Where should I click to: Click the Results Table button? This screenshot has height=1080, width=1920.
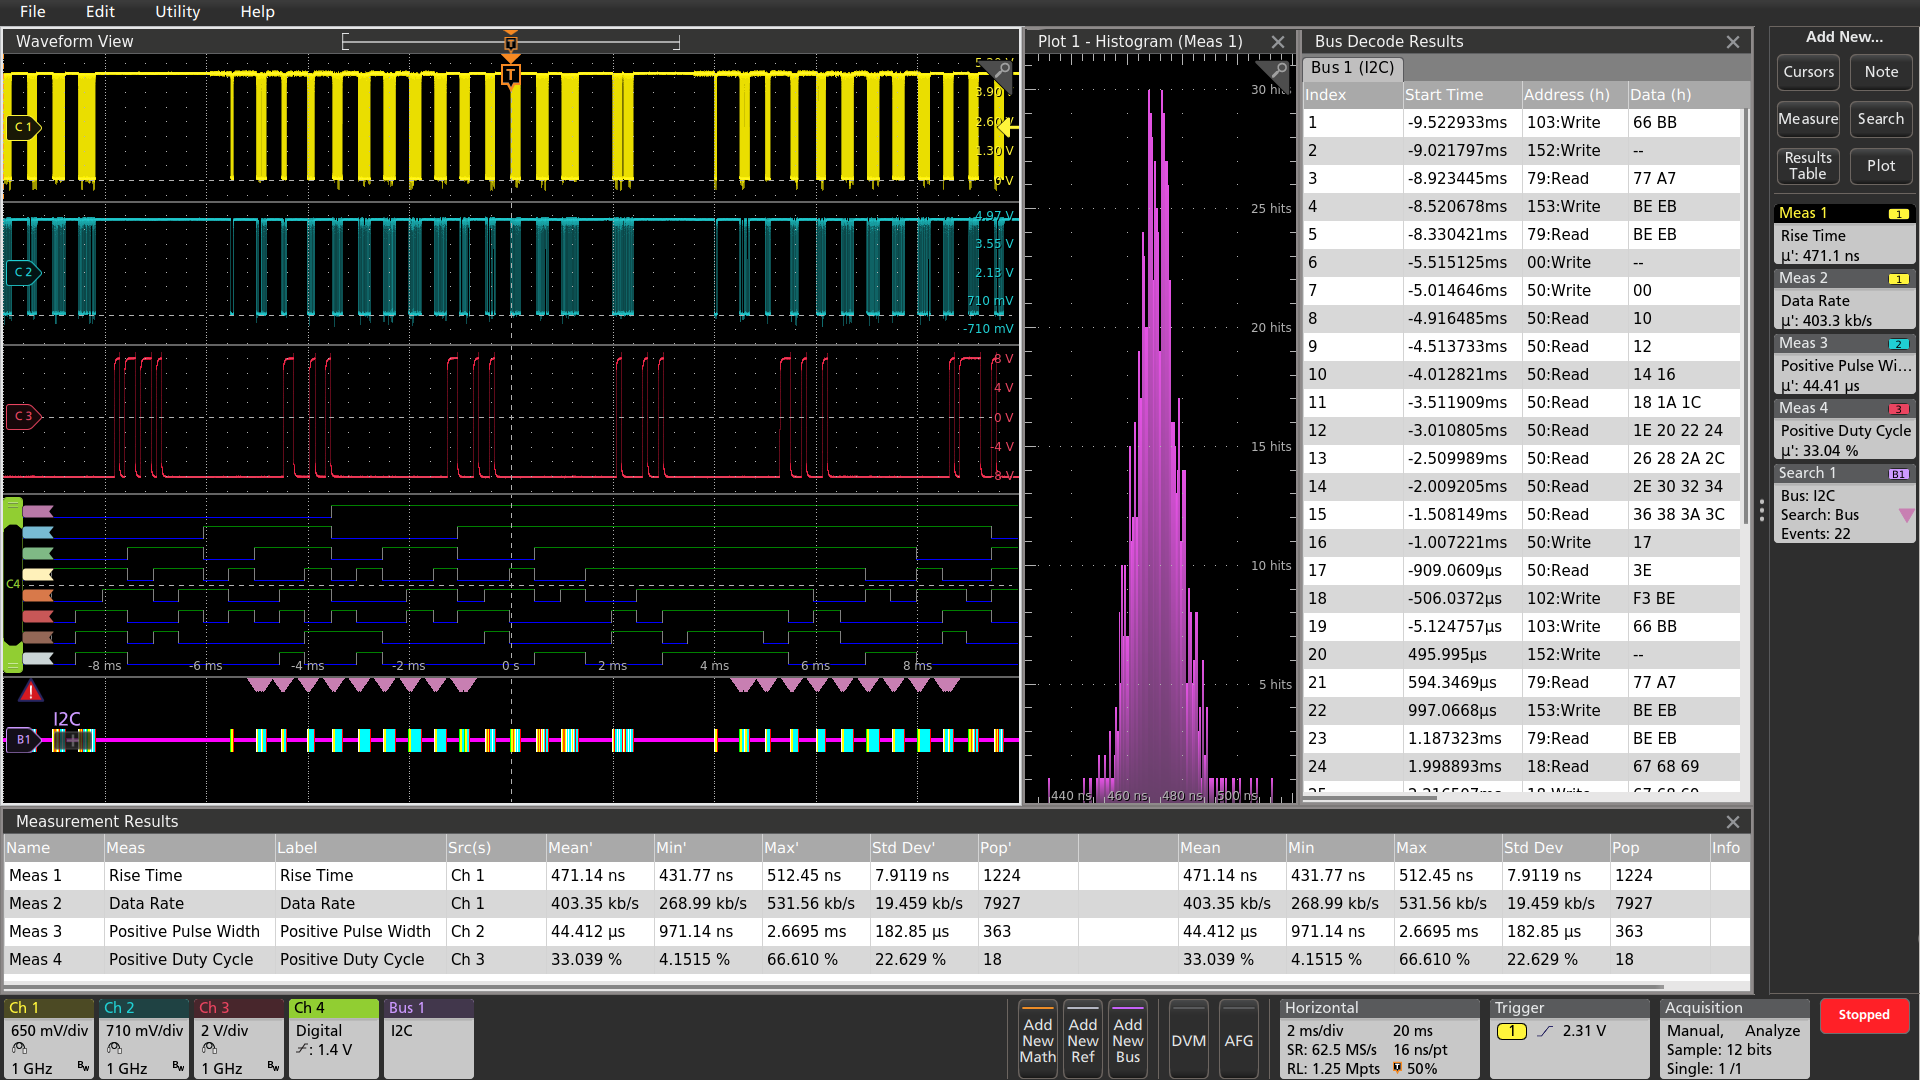1808,166
